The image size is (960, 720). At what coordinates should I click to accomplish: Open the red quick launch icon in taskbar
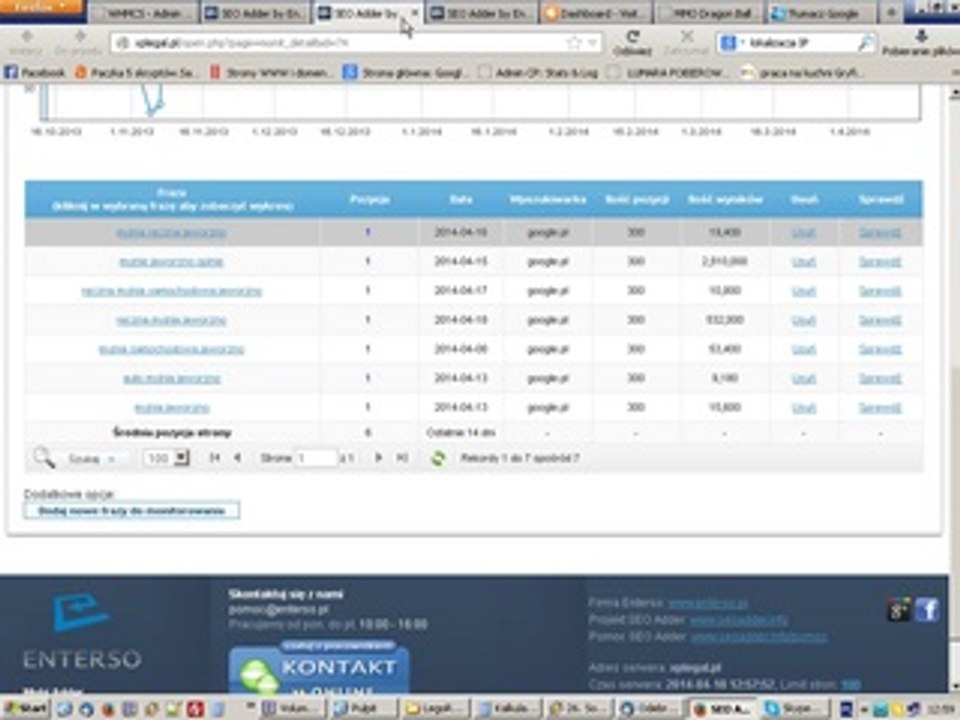pos(195,709)
